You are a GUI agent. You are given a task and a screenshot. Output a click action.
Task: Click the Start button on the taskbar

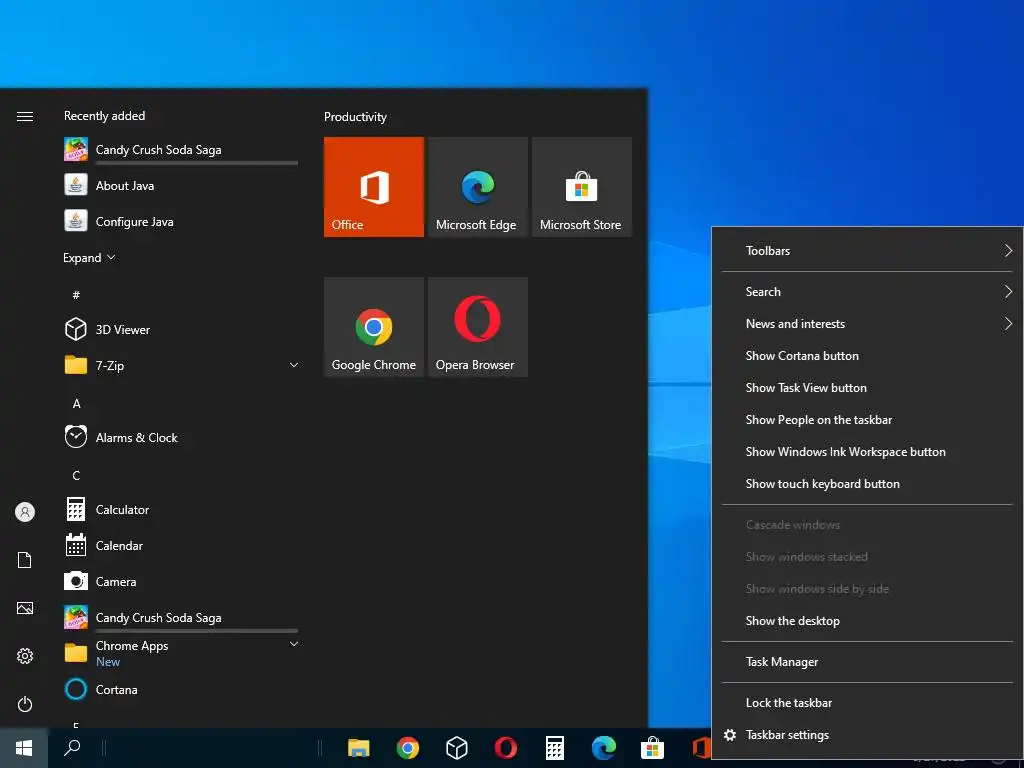[24, 748]
